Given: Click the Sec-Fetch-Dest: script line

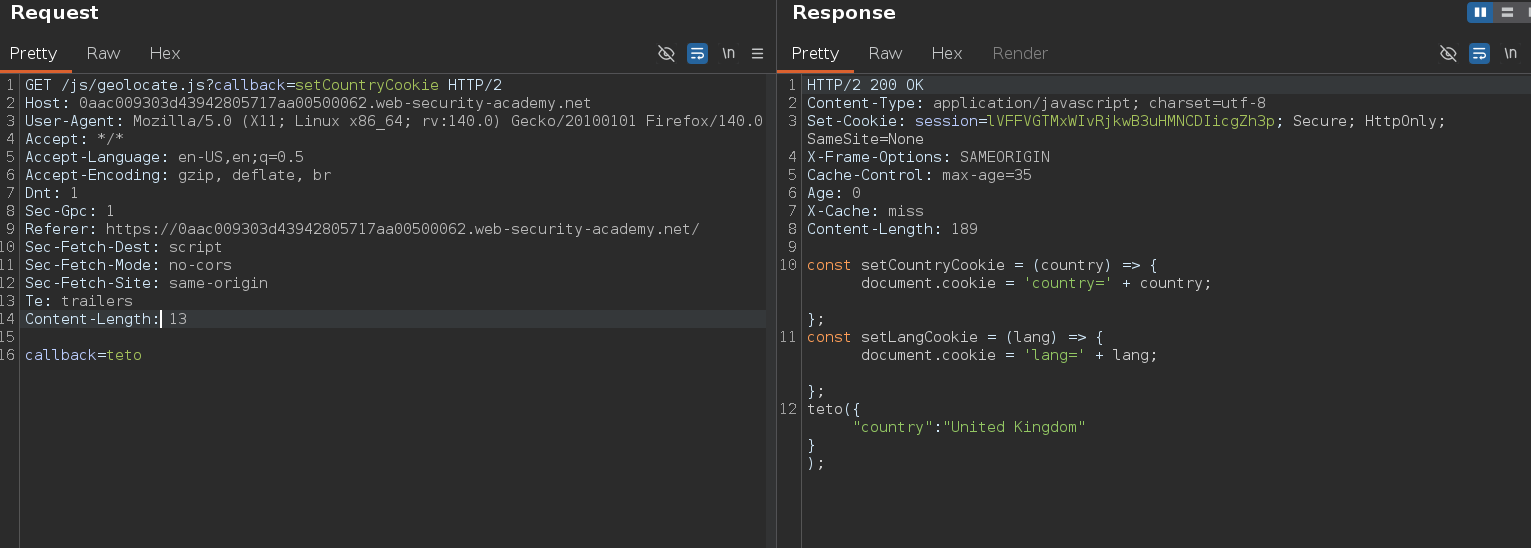Looking at the screenshot, I should [124, 247].
